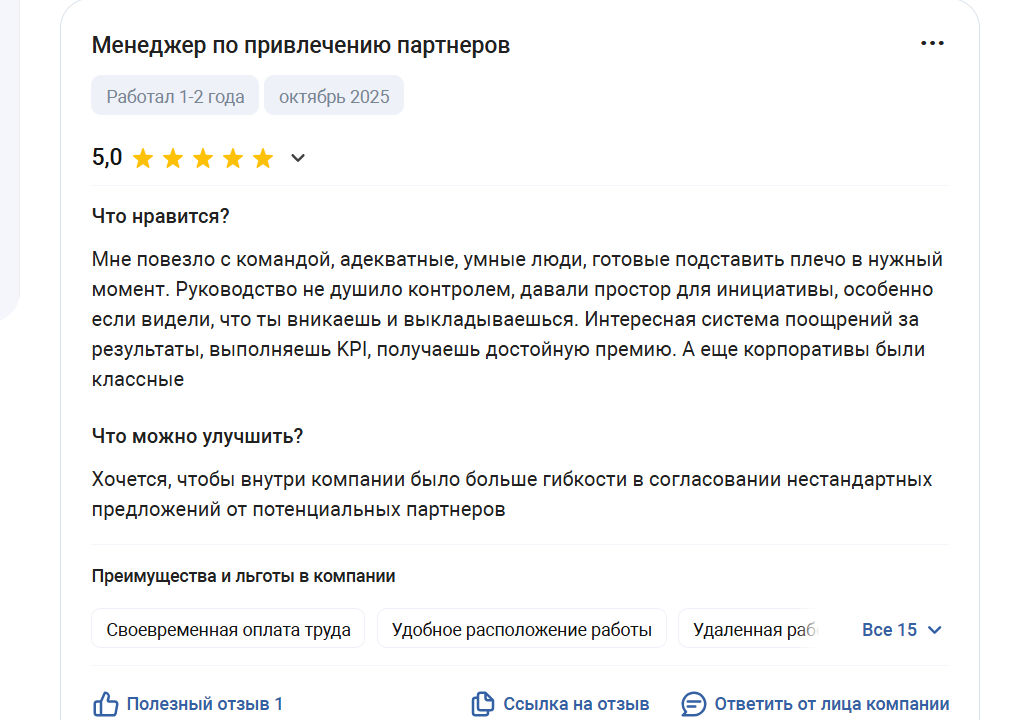Click 'Ссылка на отзыв' link
The image size is (1034, 720).
click(x=576, y=704)
